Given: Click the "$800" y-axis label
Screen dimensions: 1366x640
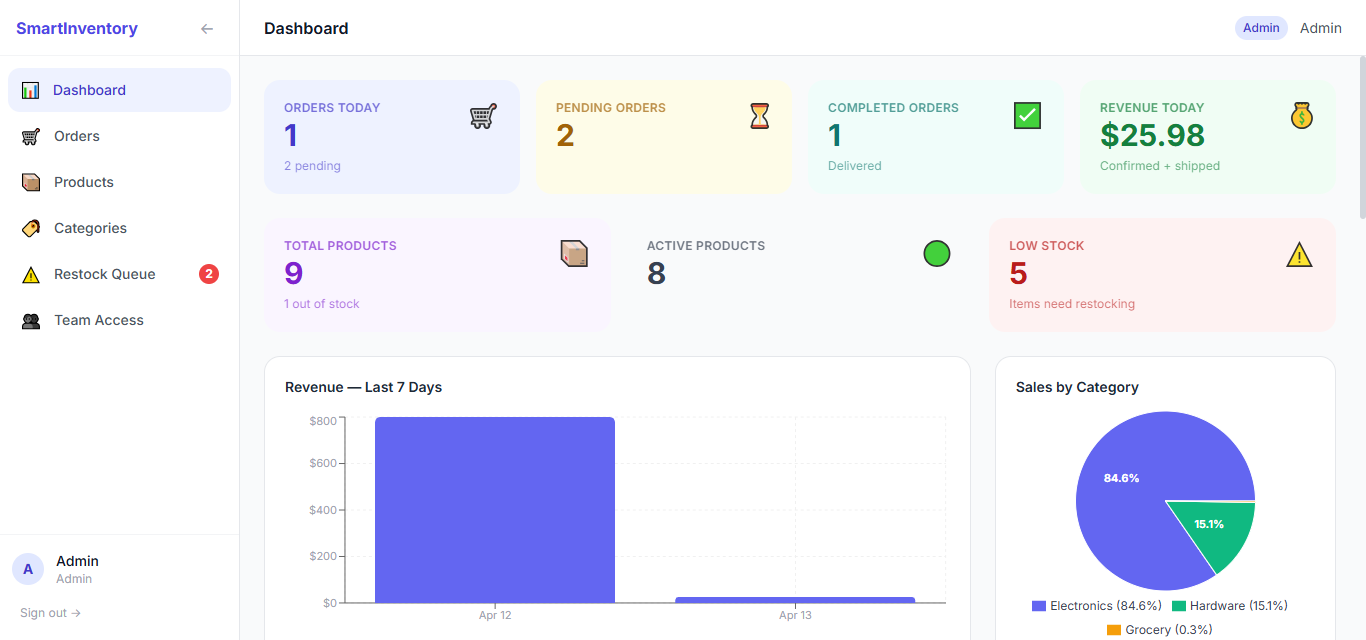Looking at the screenshot, I should 323,421.
